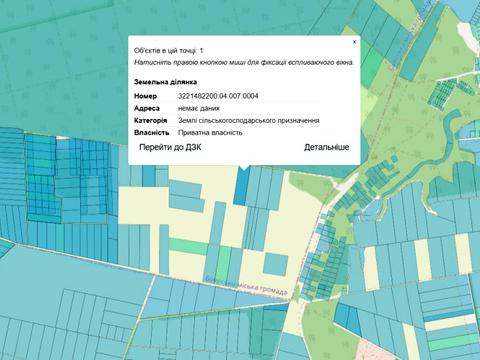Select the category value 'Землі сільськогосподарського призначення'

pos(249,120)
